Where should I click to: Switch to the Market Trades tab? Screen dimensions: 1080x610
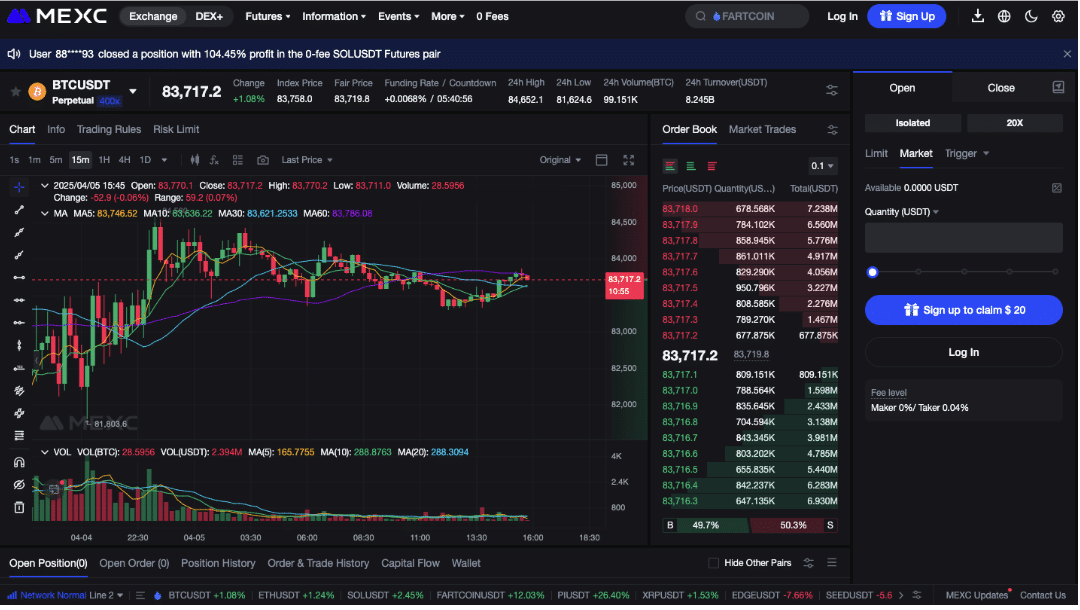point(762,129)
